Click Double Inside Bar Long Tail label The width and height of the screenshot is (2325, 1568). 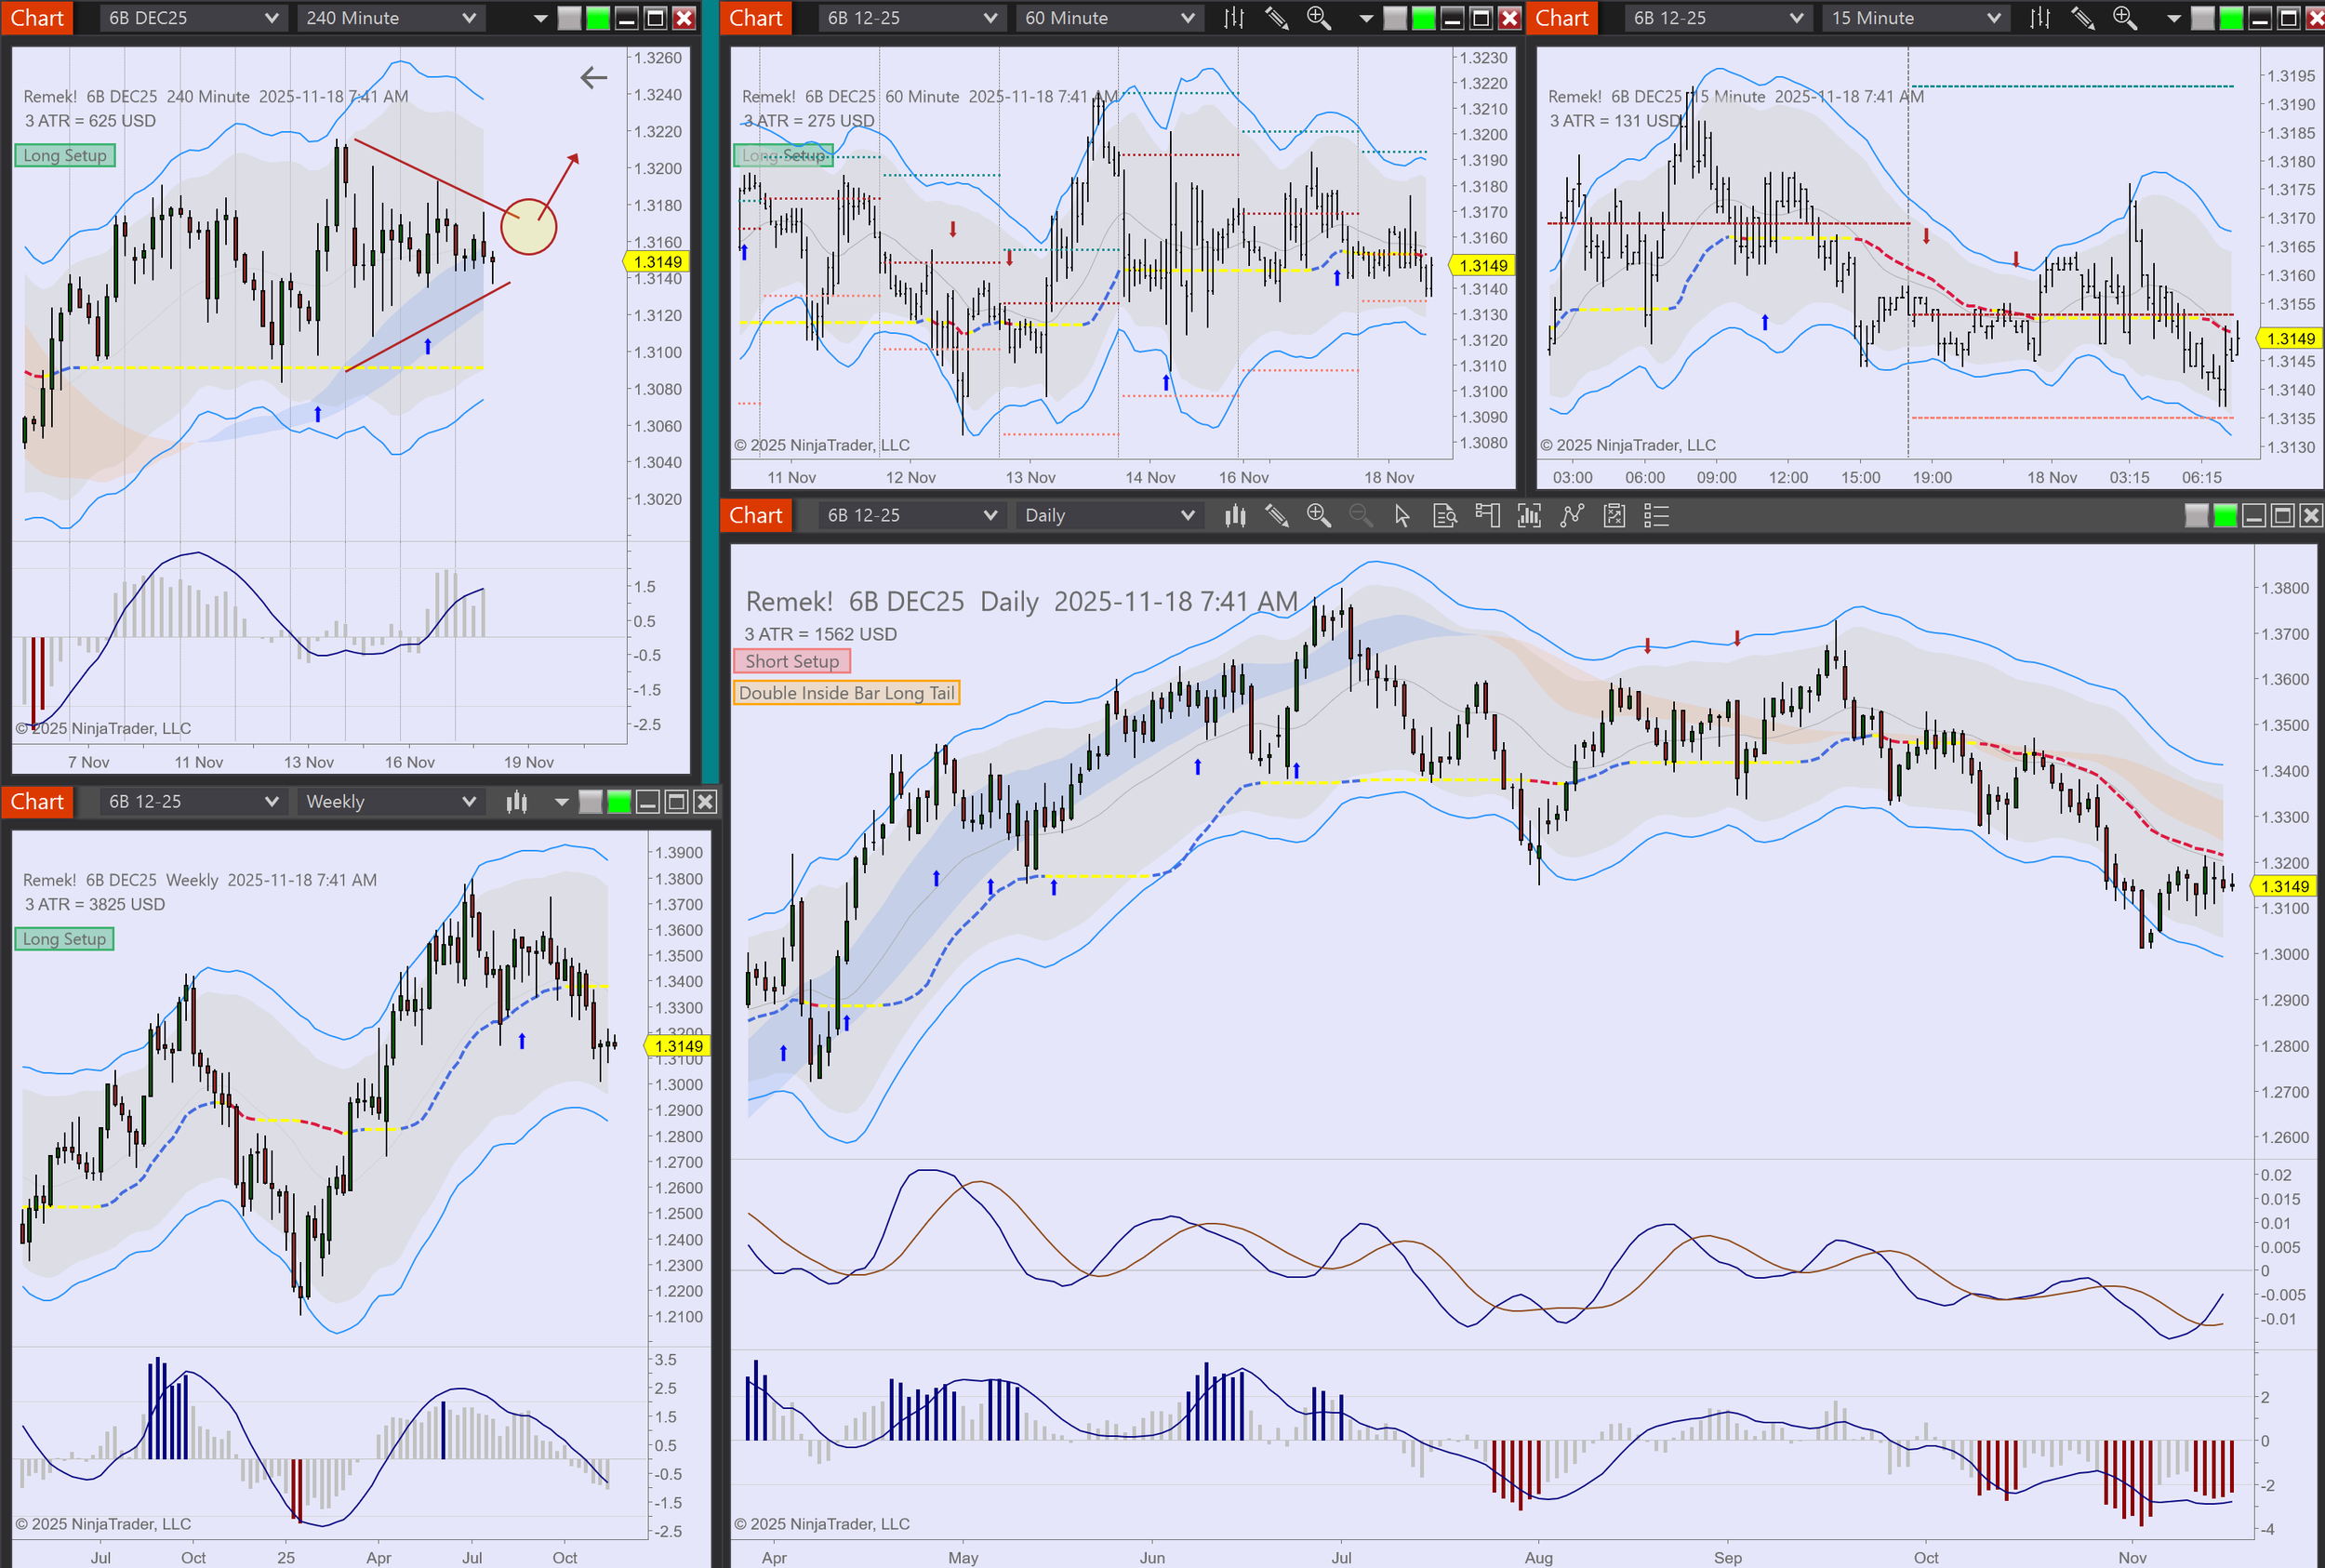[x=846, y=693]
